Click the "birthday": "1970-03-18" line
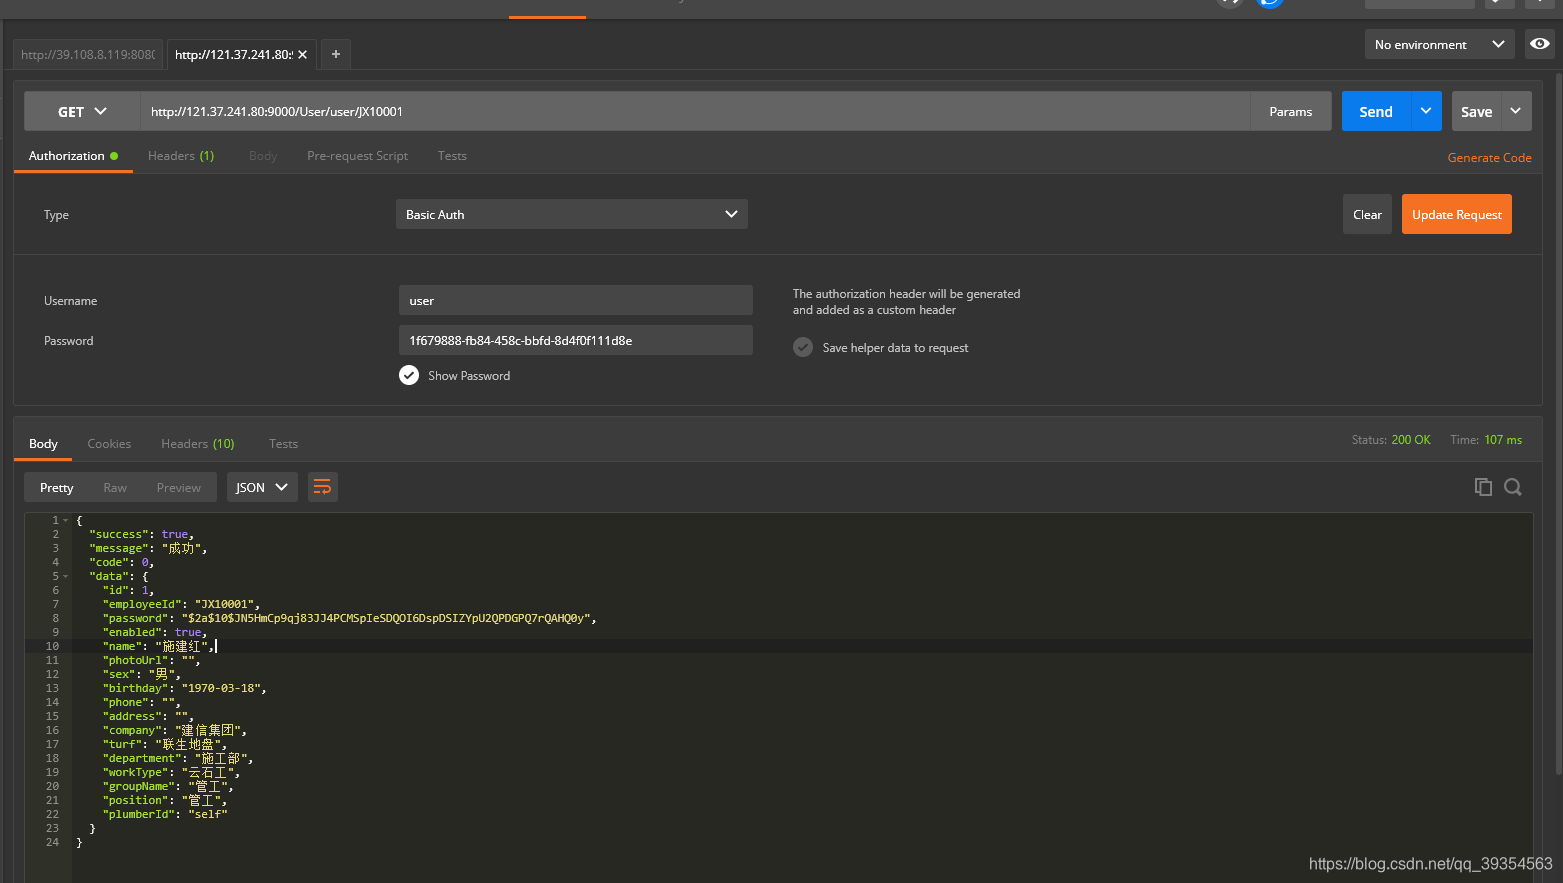This screenshot has width=1563, height=883. (x=184, y=688)
